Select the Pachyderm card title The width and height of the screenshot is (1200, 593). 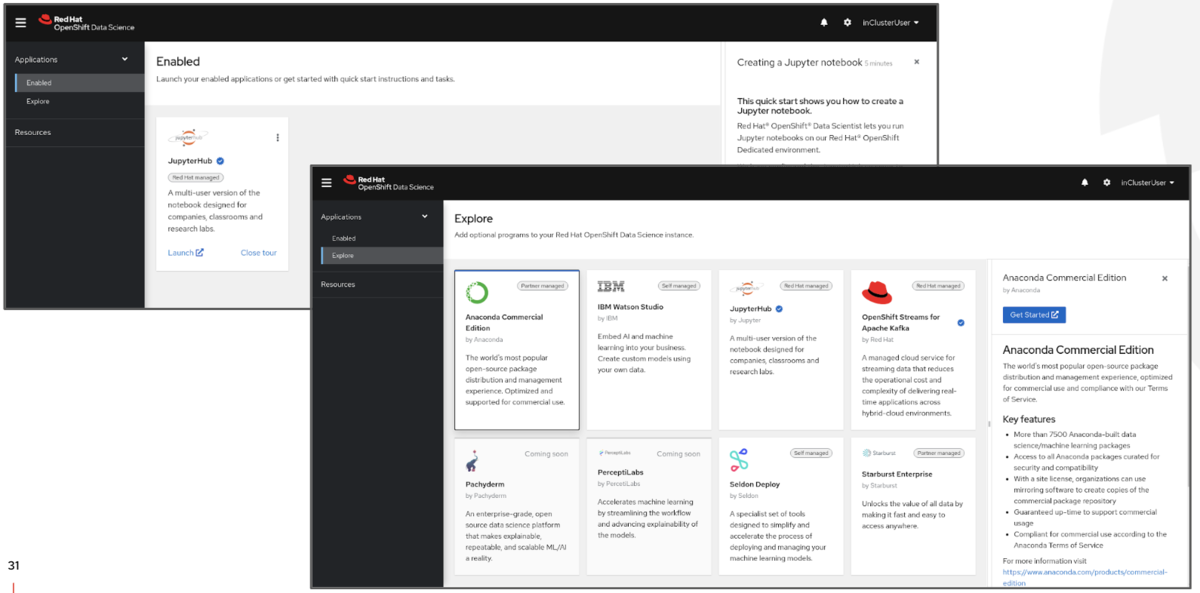pyautogui.click(x=485, y=485)
